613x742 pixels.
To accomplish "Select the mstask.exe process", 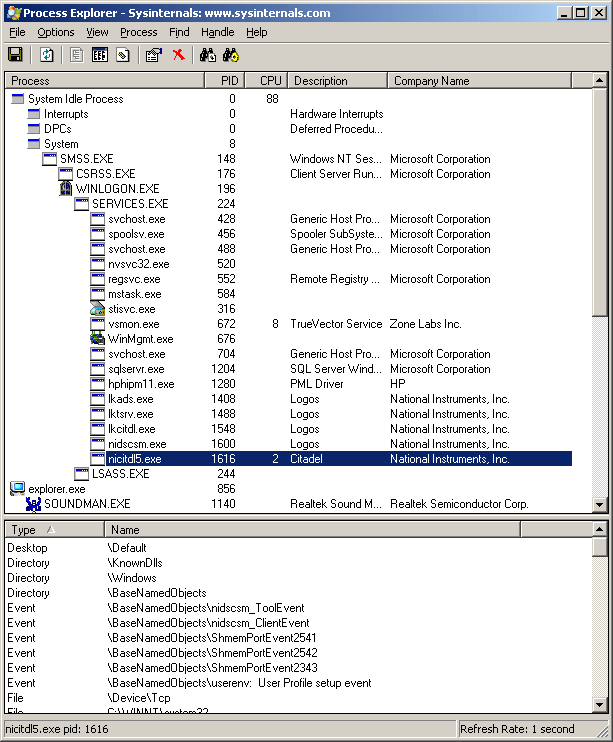I will (x=135, y=294).
